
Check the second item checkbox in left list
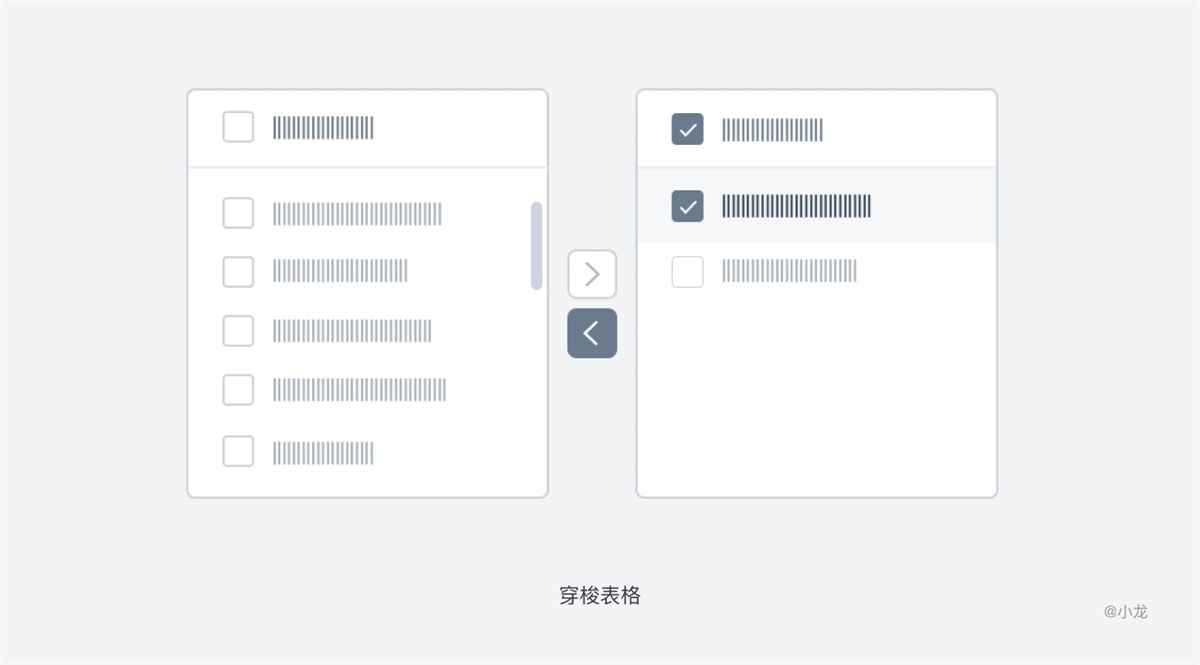(x=238, y=272)
